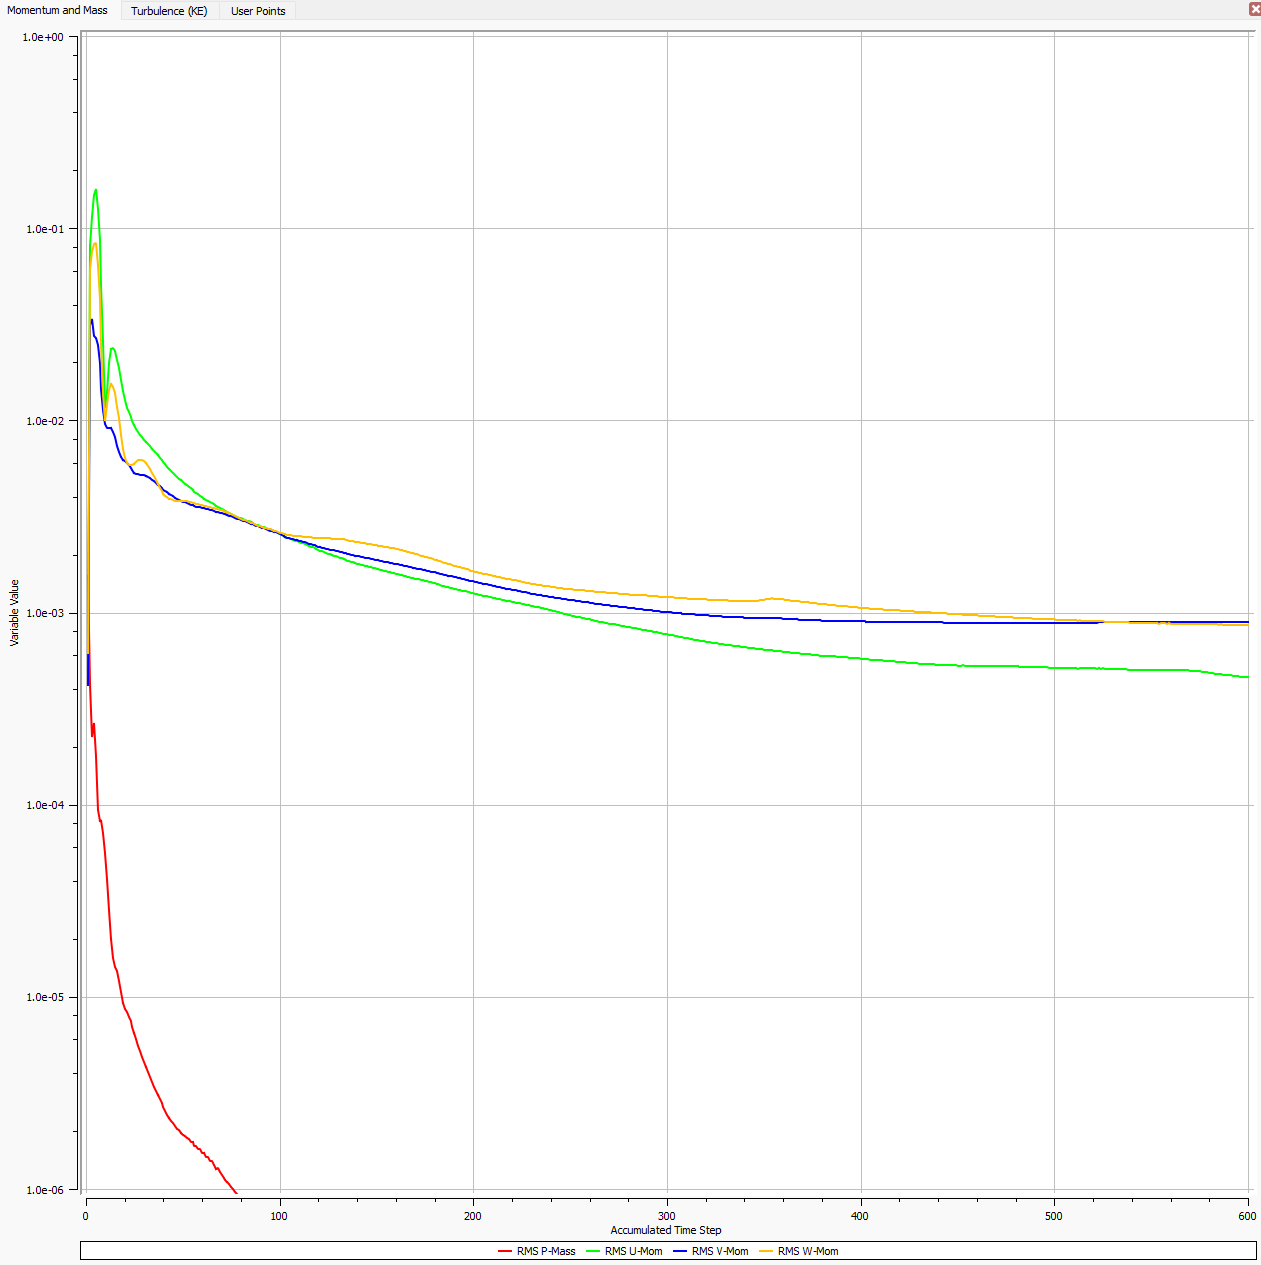Click the 300 tick label on x-axis
Image resolution: width=1261 pixels, height=1265 pixels.
(667, 1216)
